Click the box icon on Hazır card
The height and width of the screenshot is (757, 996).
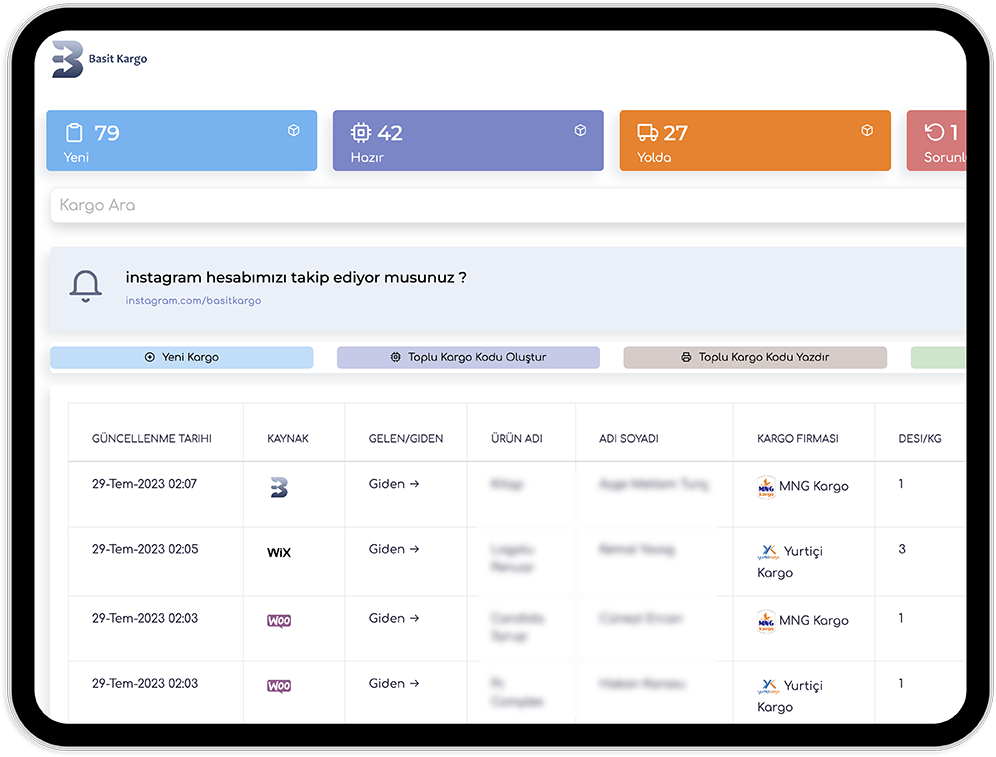(580, 130)
